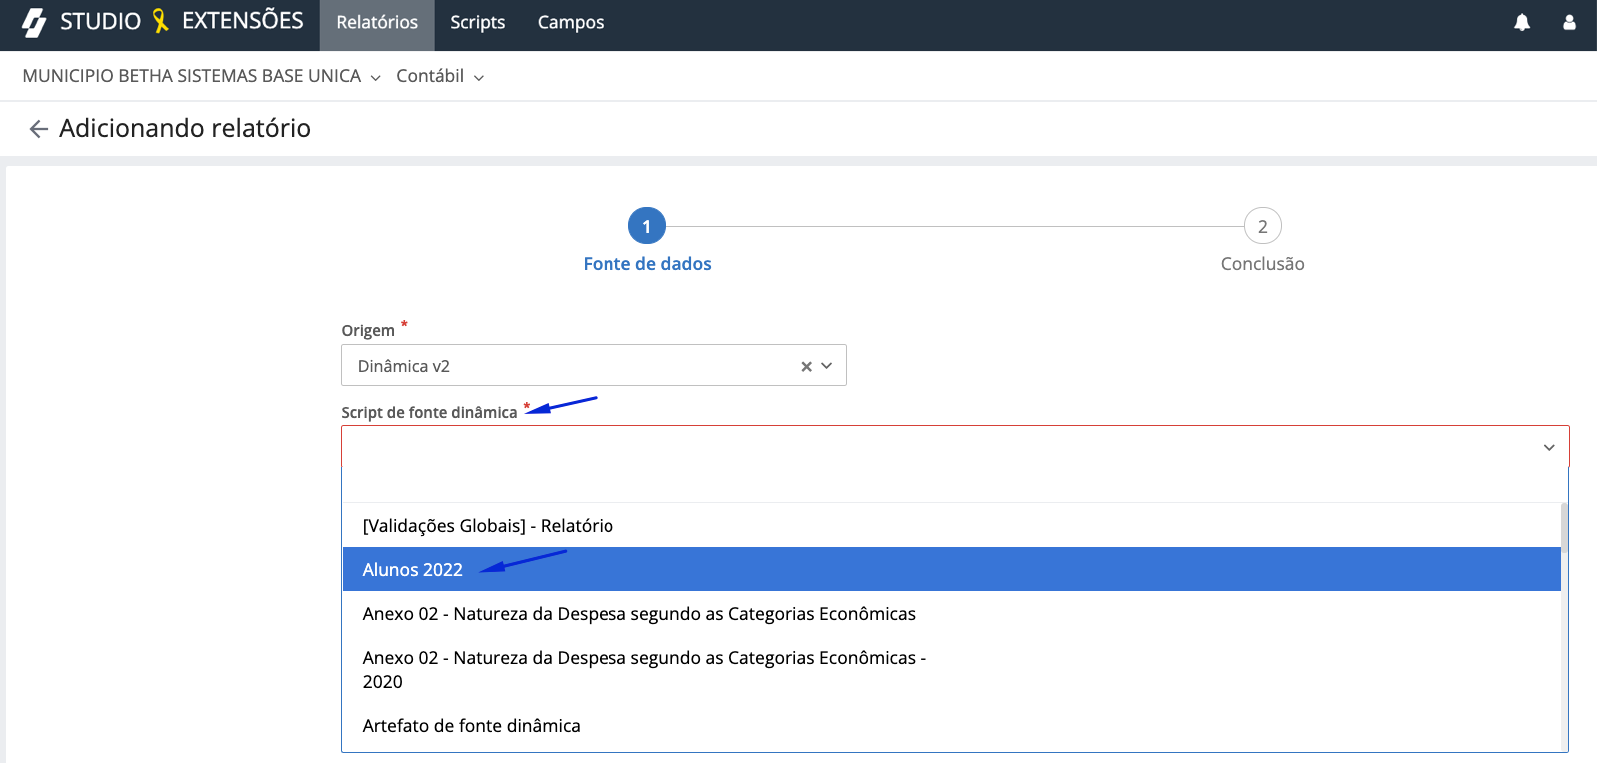Select the Artefato de fonte dinâmica option

951,725
